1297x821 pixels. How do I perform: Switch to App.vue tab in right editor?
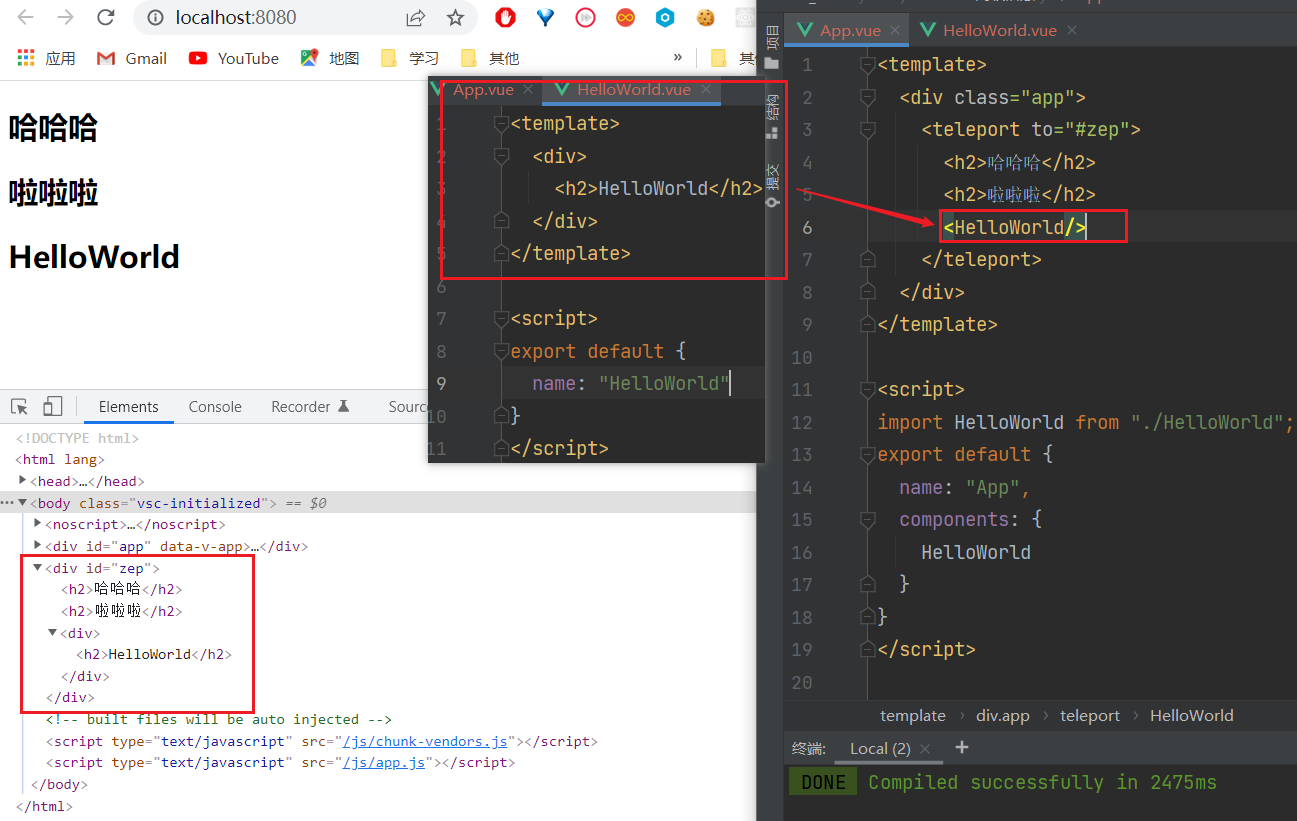coord(850,30)
